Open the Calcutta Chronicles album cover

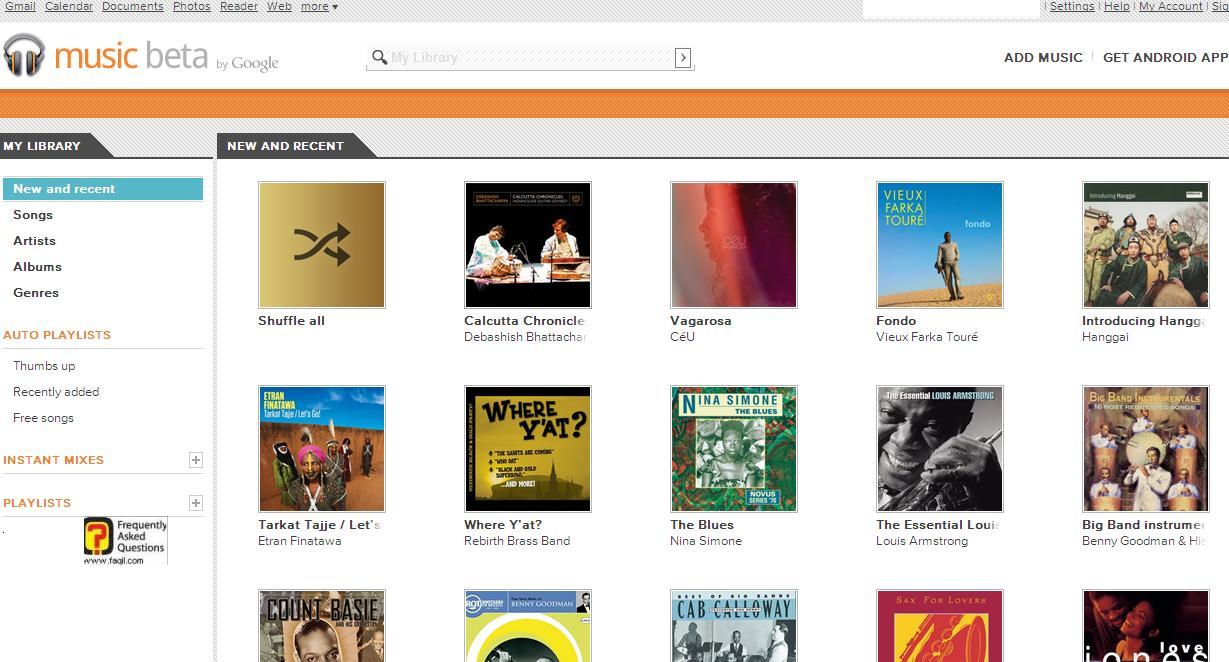(x=527, y=245)
